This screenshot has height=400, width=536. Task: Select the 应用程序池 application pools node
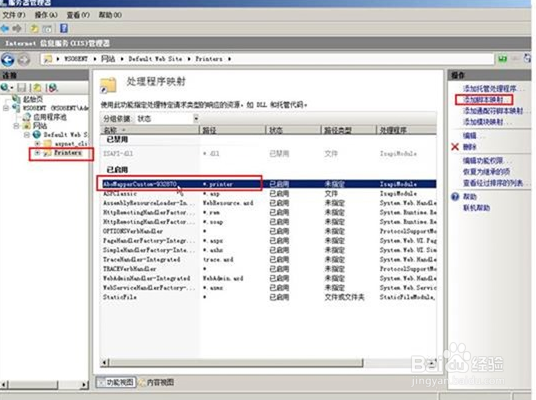pyautogui.click(x=50, y=117)
